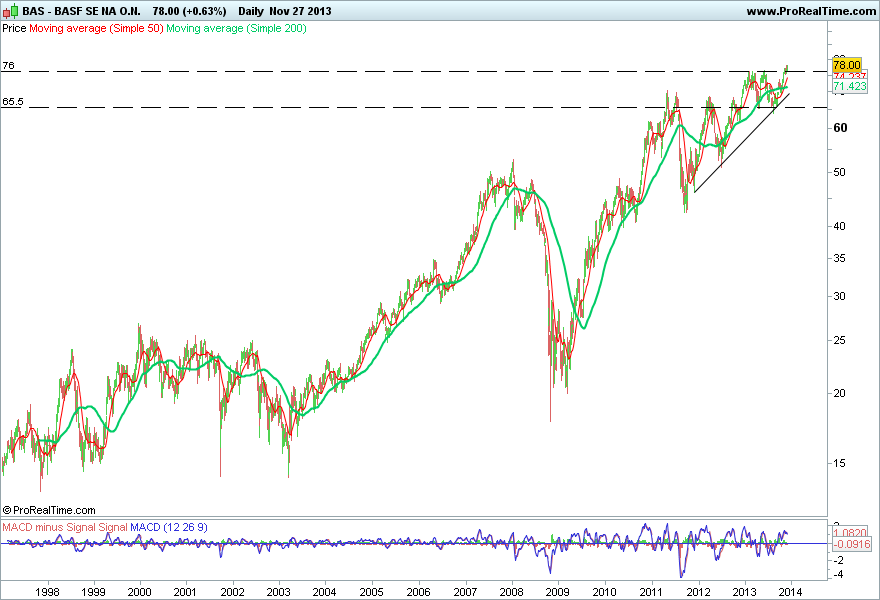The image size is (880, 600).
Task: Click the 2002 year on time axis
Action: [232, 592]
